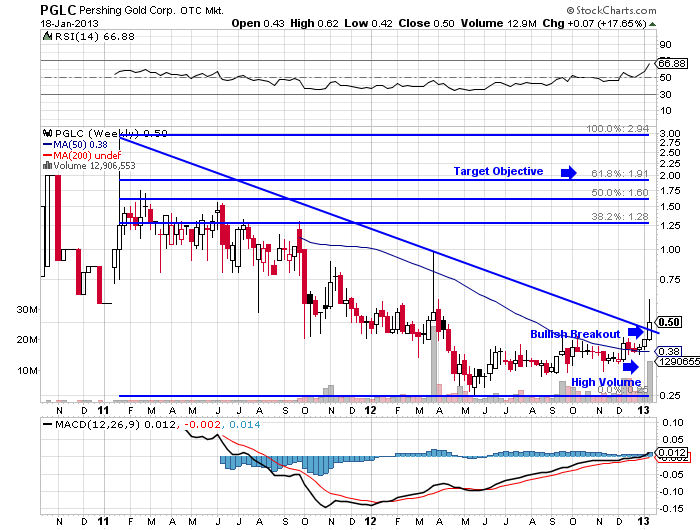Click the 20M volume axis label
The width and height of the screenshot is (700, 530).
(x=27, y=340)
